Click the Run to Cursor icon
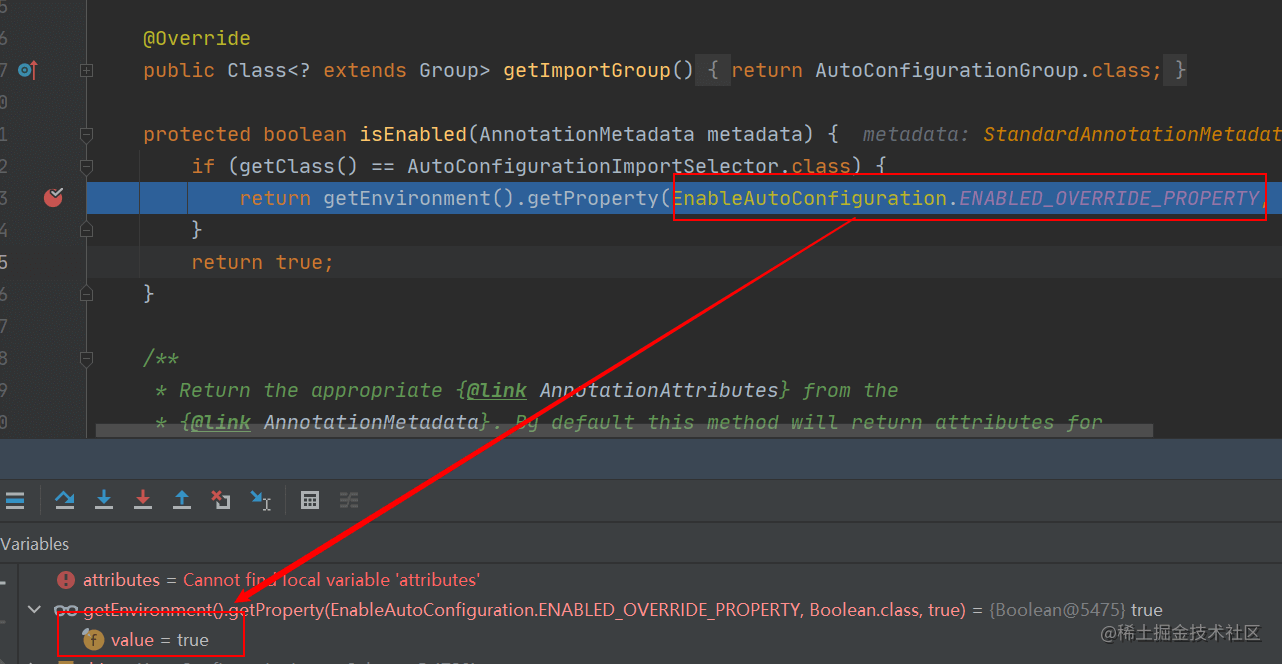Image resolution: width=1282 pixels, height=664 pixels. point(261,500)
